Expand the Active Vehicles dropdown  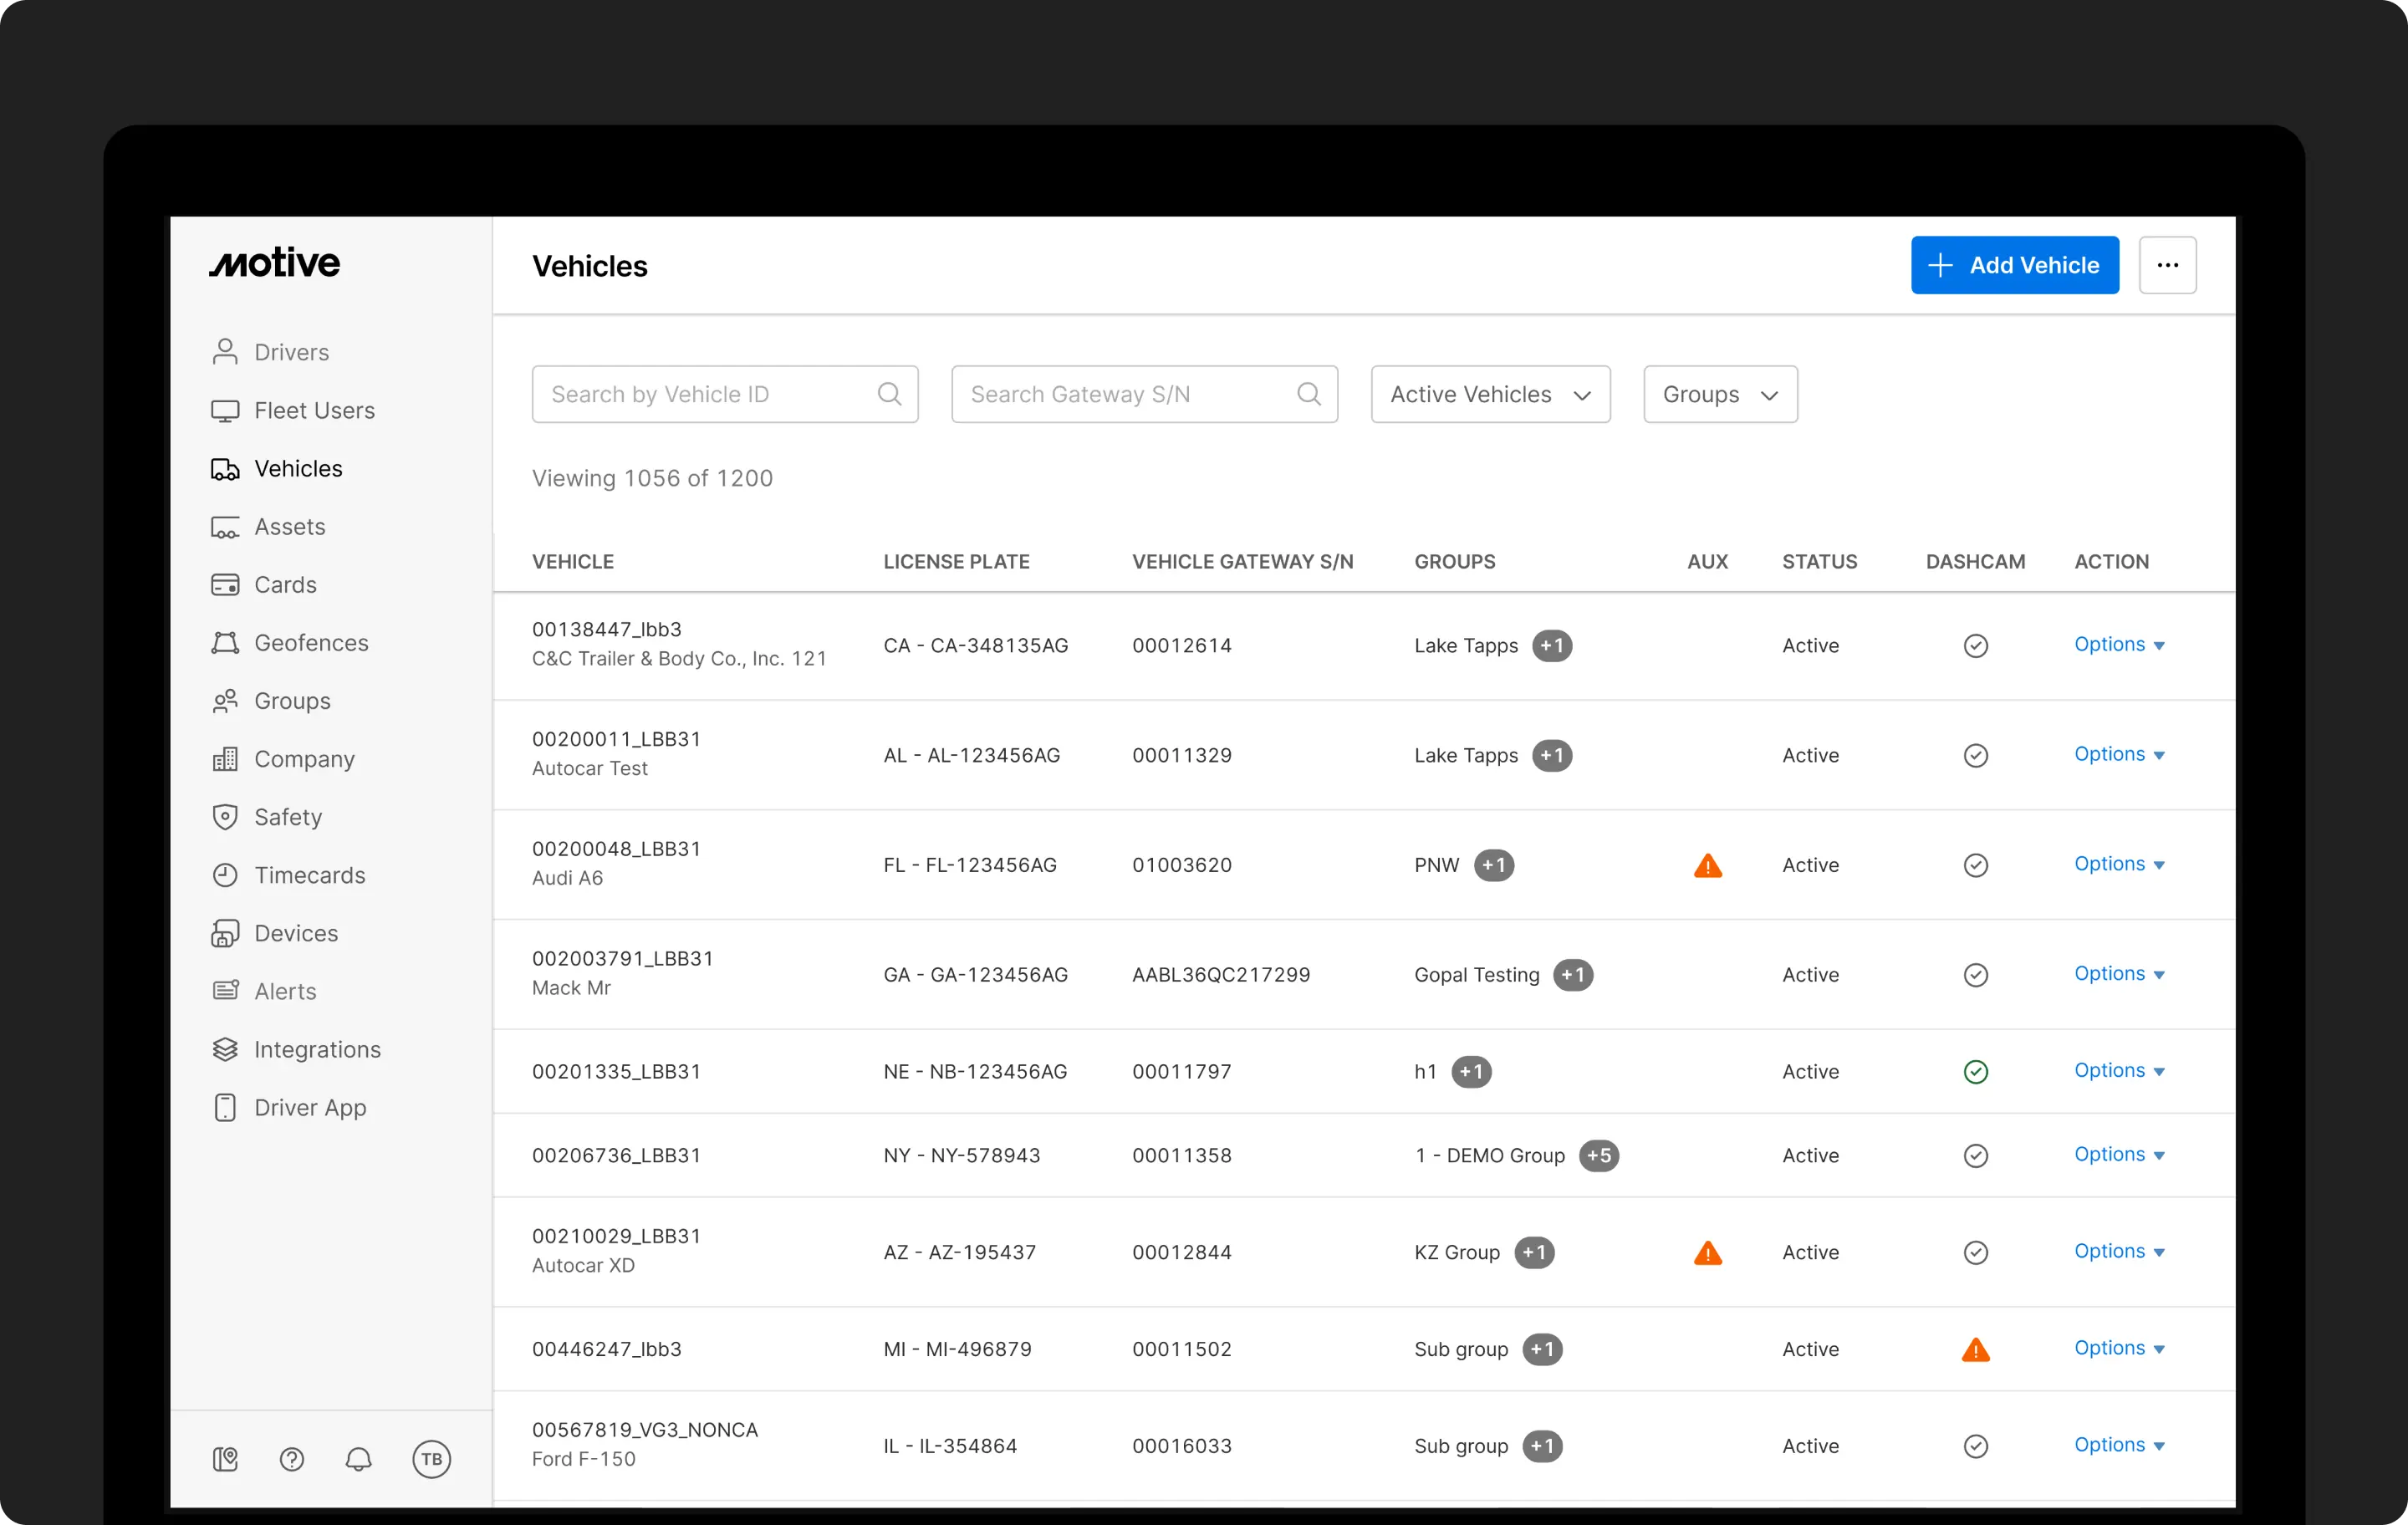1489,394
